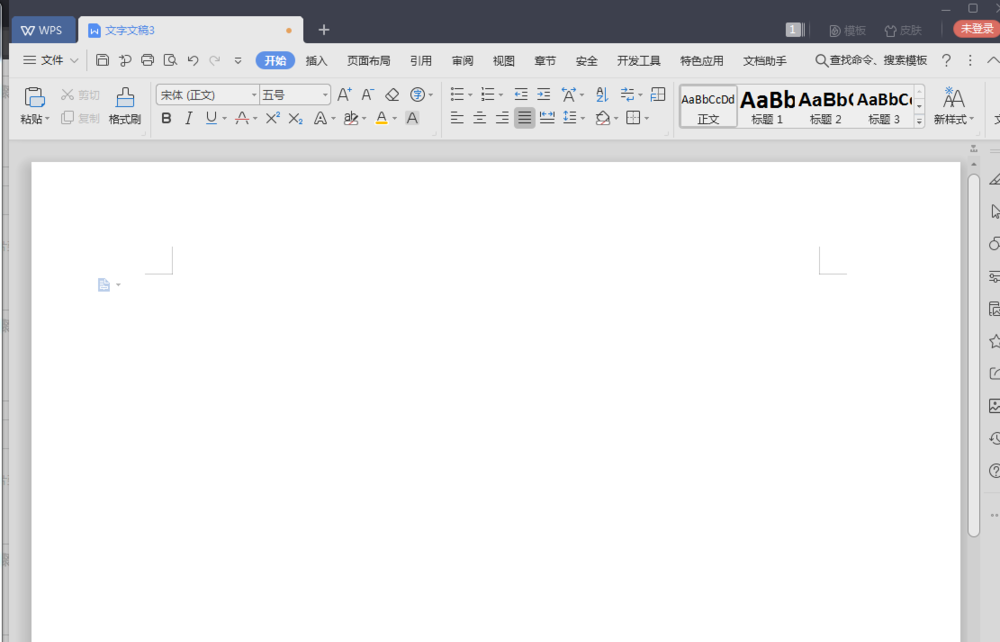
Task: Toggle Strikethrough formatting
Action: [x=242, y=118]
